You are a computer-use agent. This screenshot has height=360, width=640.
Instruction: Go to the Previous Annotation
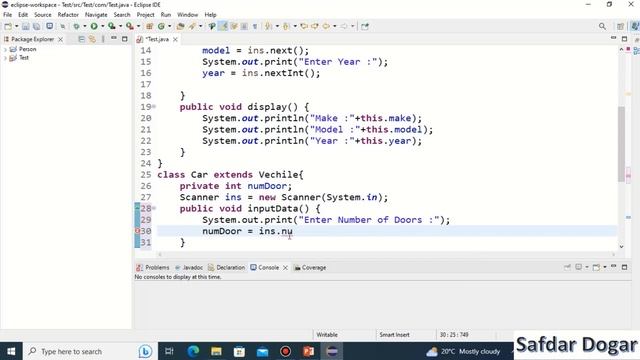(x=286, y=26)
